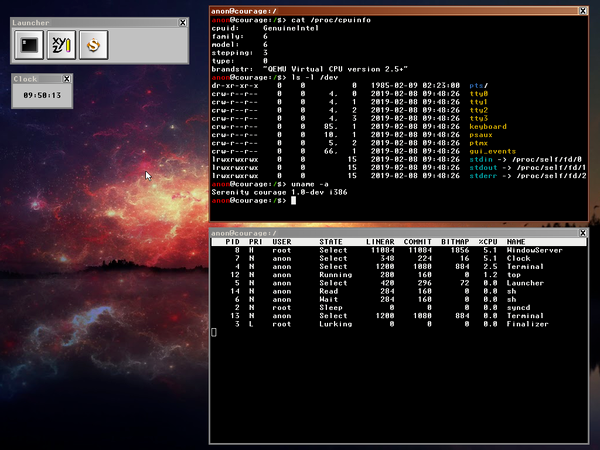This screenshot has height=450, width=600.
Task: Click the Running state value
Action: [x=336, y=275]
